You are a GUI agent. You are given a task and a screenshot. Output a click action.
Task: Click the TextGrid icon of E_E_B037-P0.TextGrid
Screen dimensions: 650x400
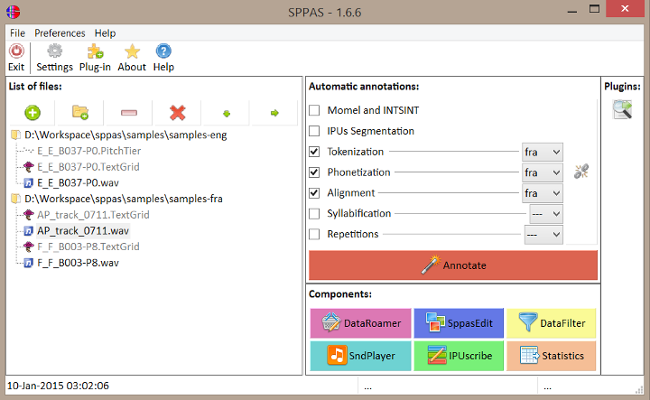(x=28, y=167)
